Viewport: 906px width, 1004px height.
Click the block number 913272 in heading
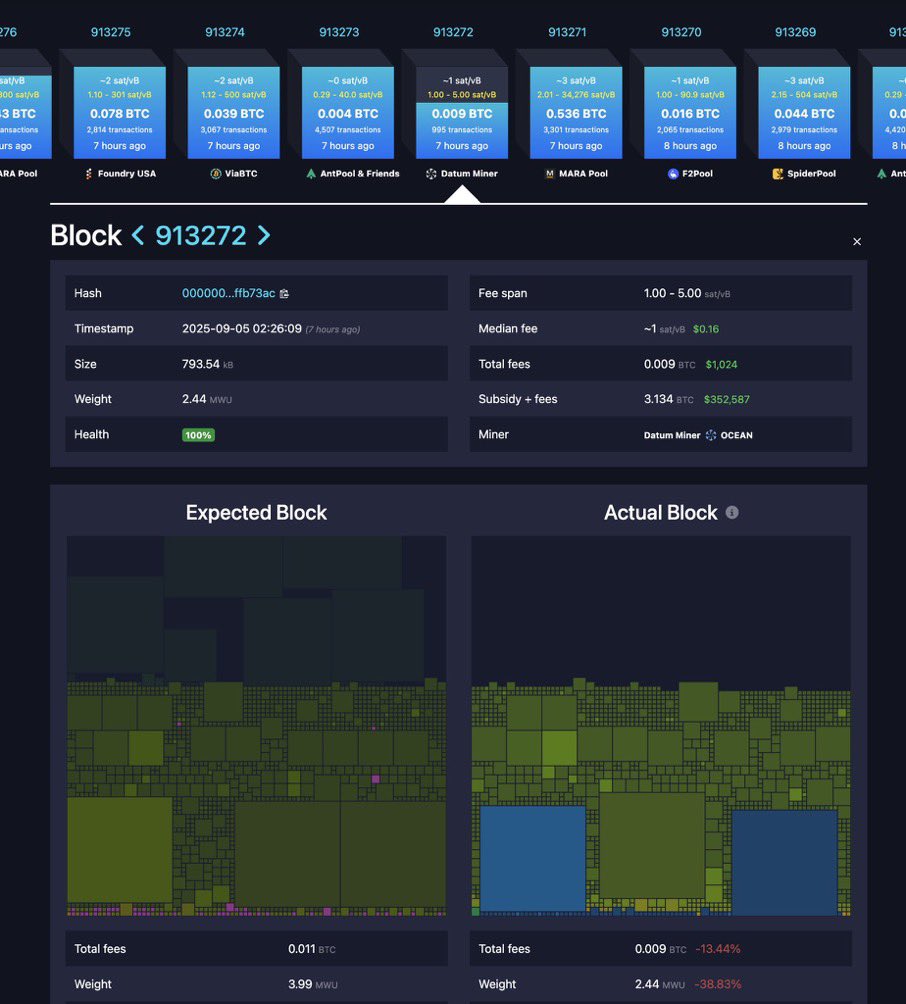tap(200, 236)
